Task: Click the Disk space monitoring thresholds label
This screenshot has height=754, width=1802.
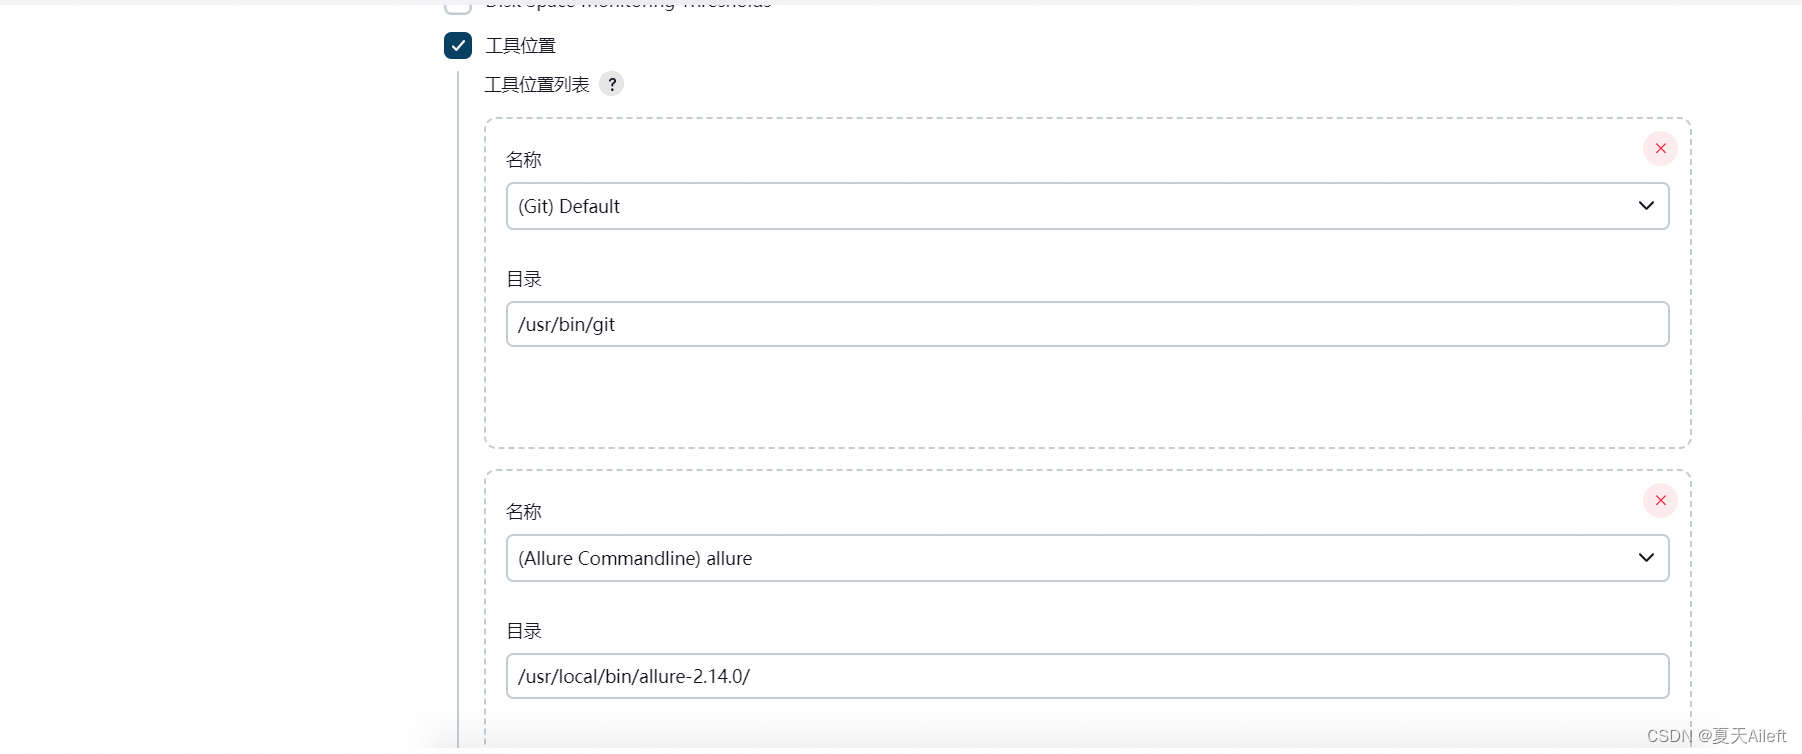Action: click(628, 4)
